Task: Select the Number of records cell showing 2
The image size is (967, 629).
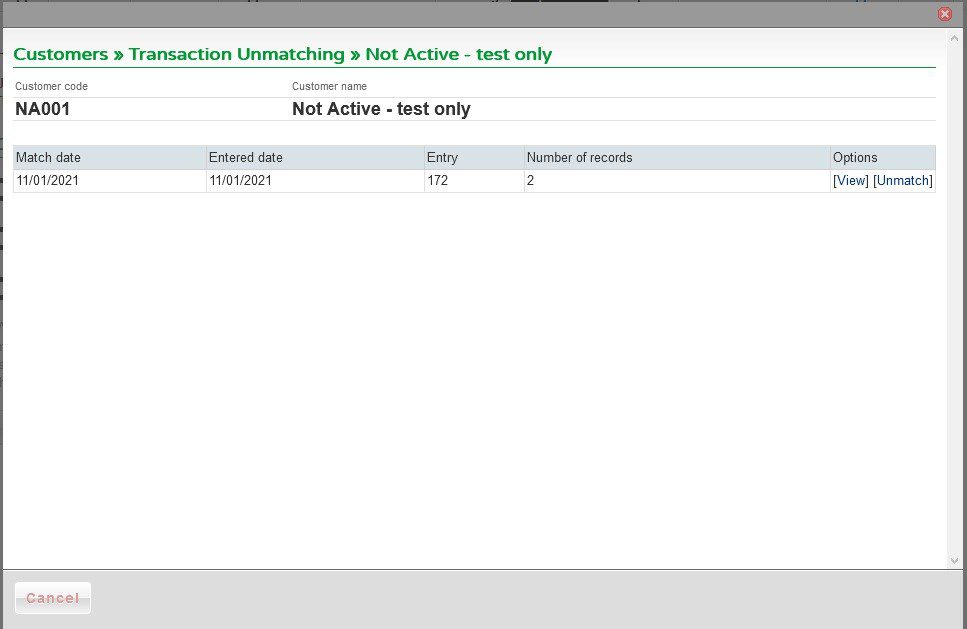Action: (x=677, y=181)
